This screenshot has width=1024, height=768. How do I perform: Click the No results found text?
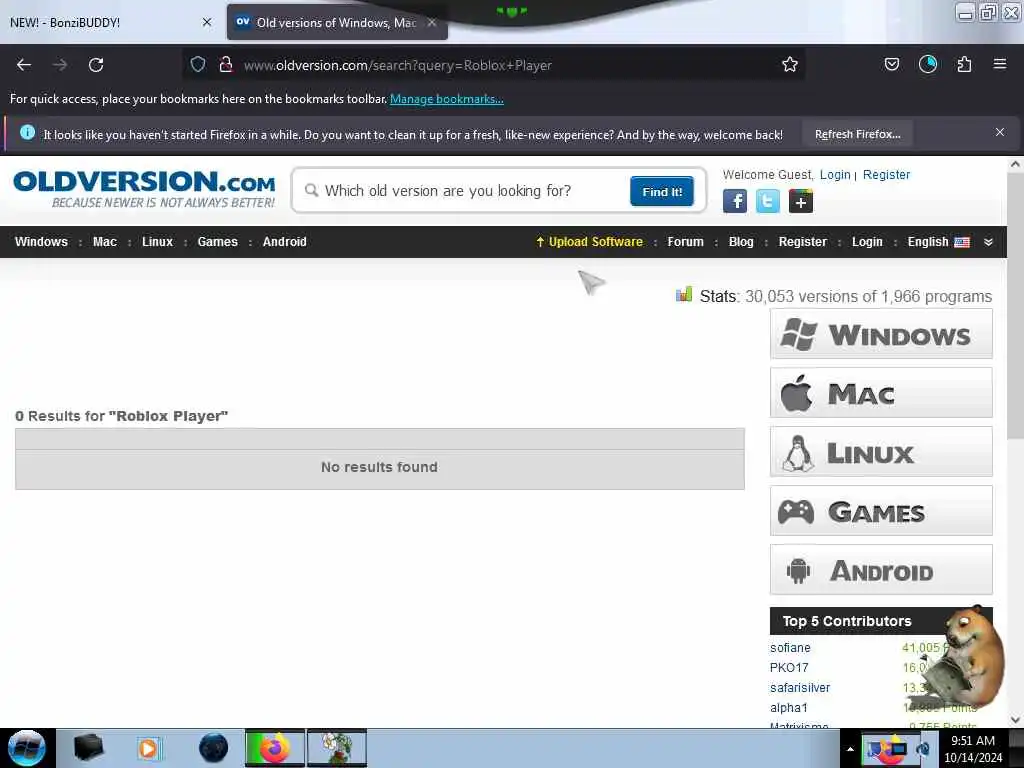tap(379, 467)
